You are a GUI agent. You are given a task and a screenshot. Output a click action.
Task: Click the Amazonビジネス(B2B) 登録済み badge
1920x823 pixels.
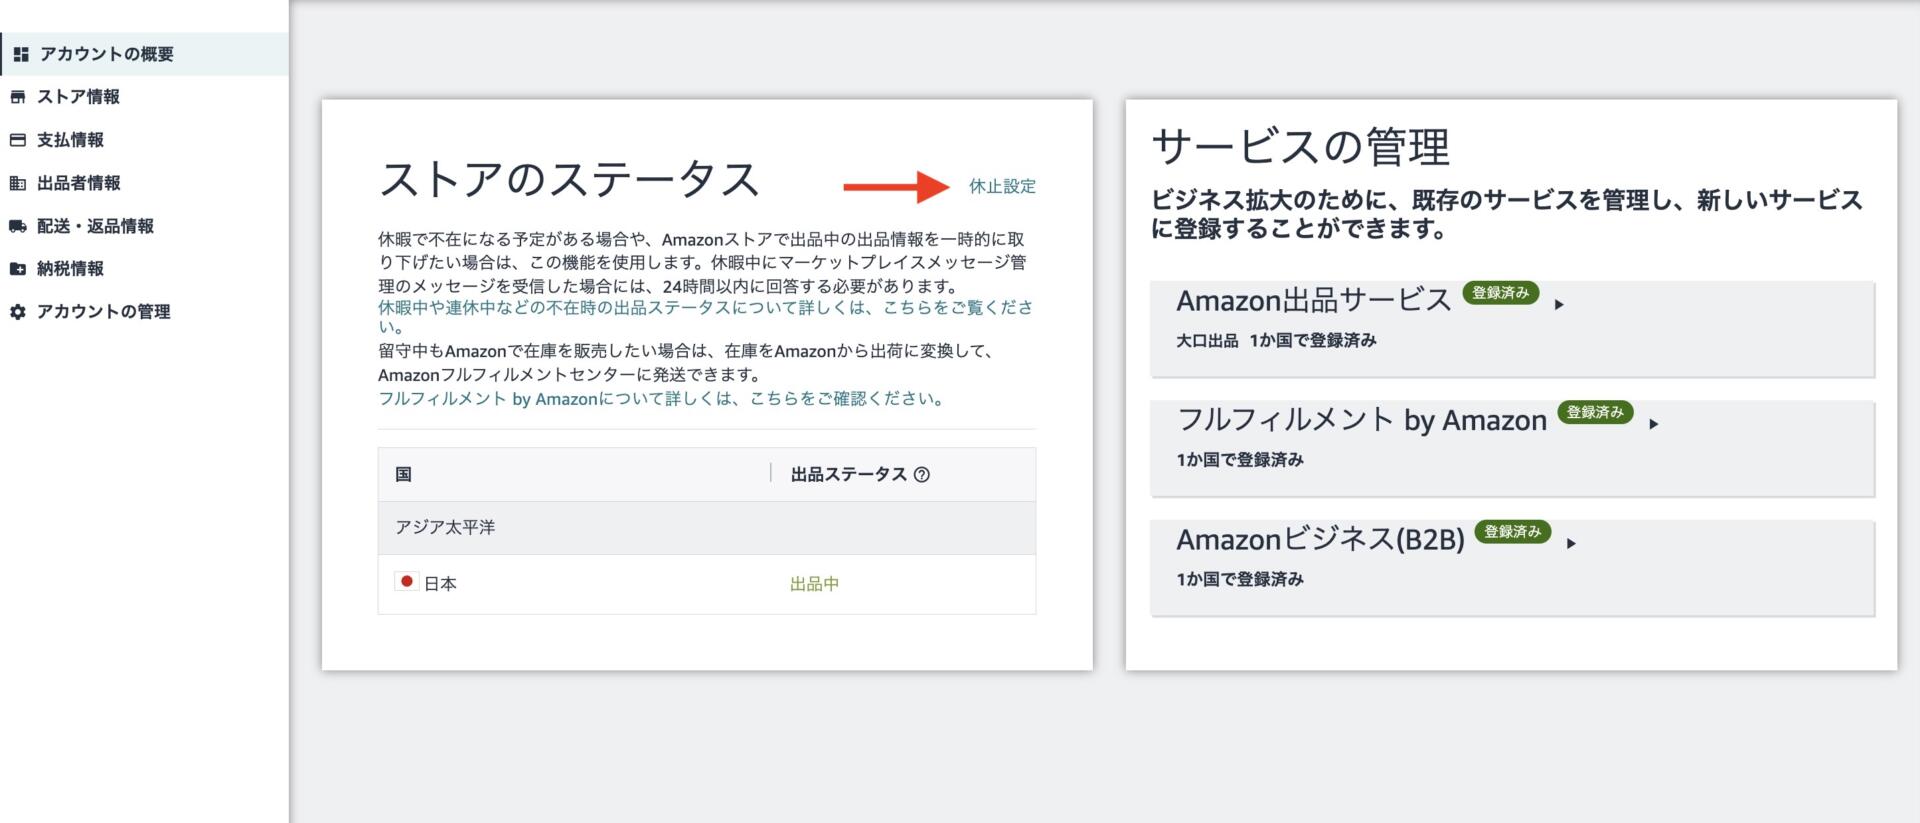coord(1512,532)
